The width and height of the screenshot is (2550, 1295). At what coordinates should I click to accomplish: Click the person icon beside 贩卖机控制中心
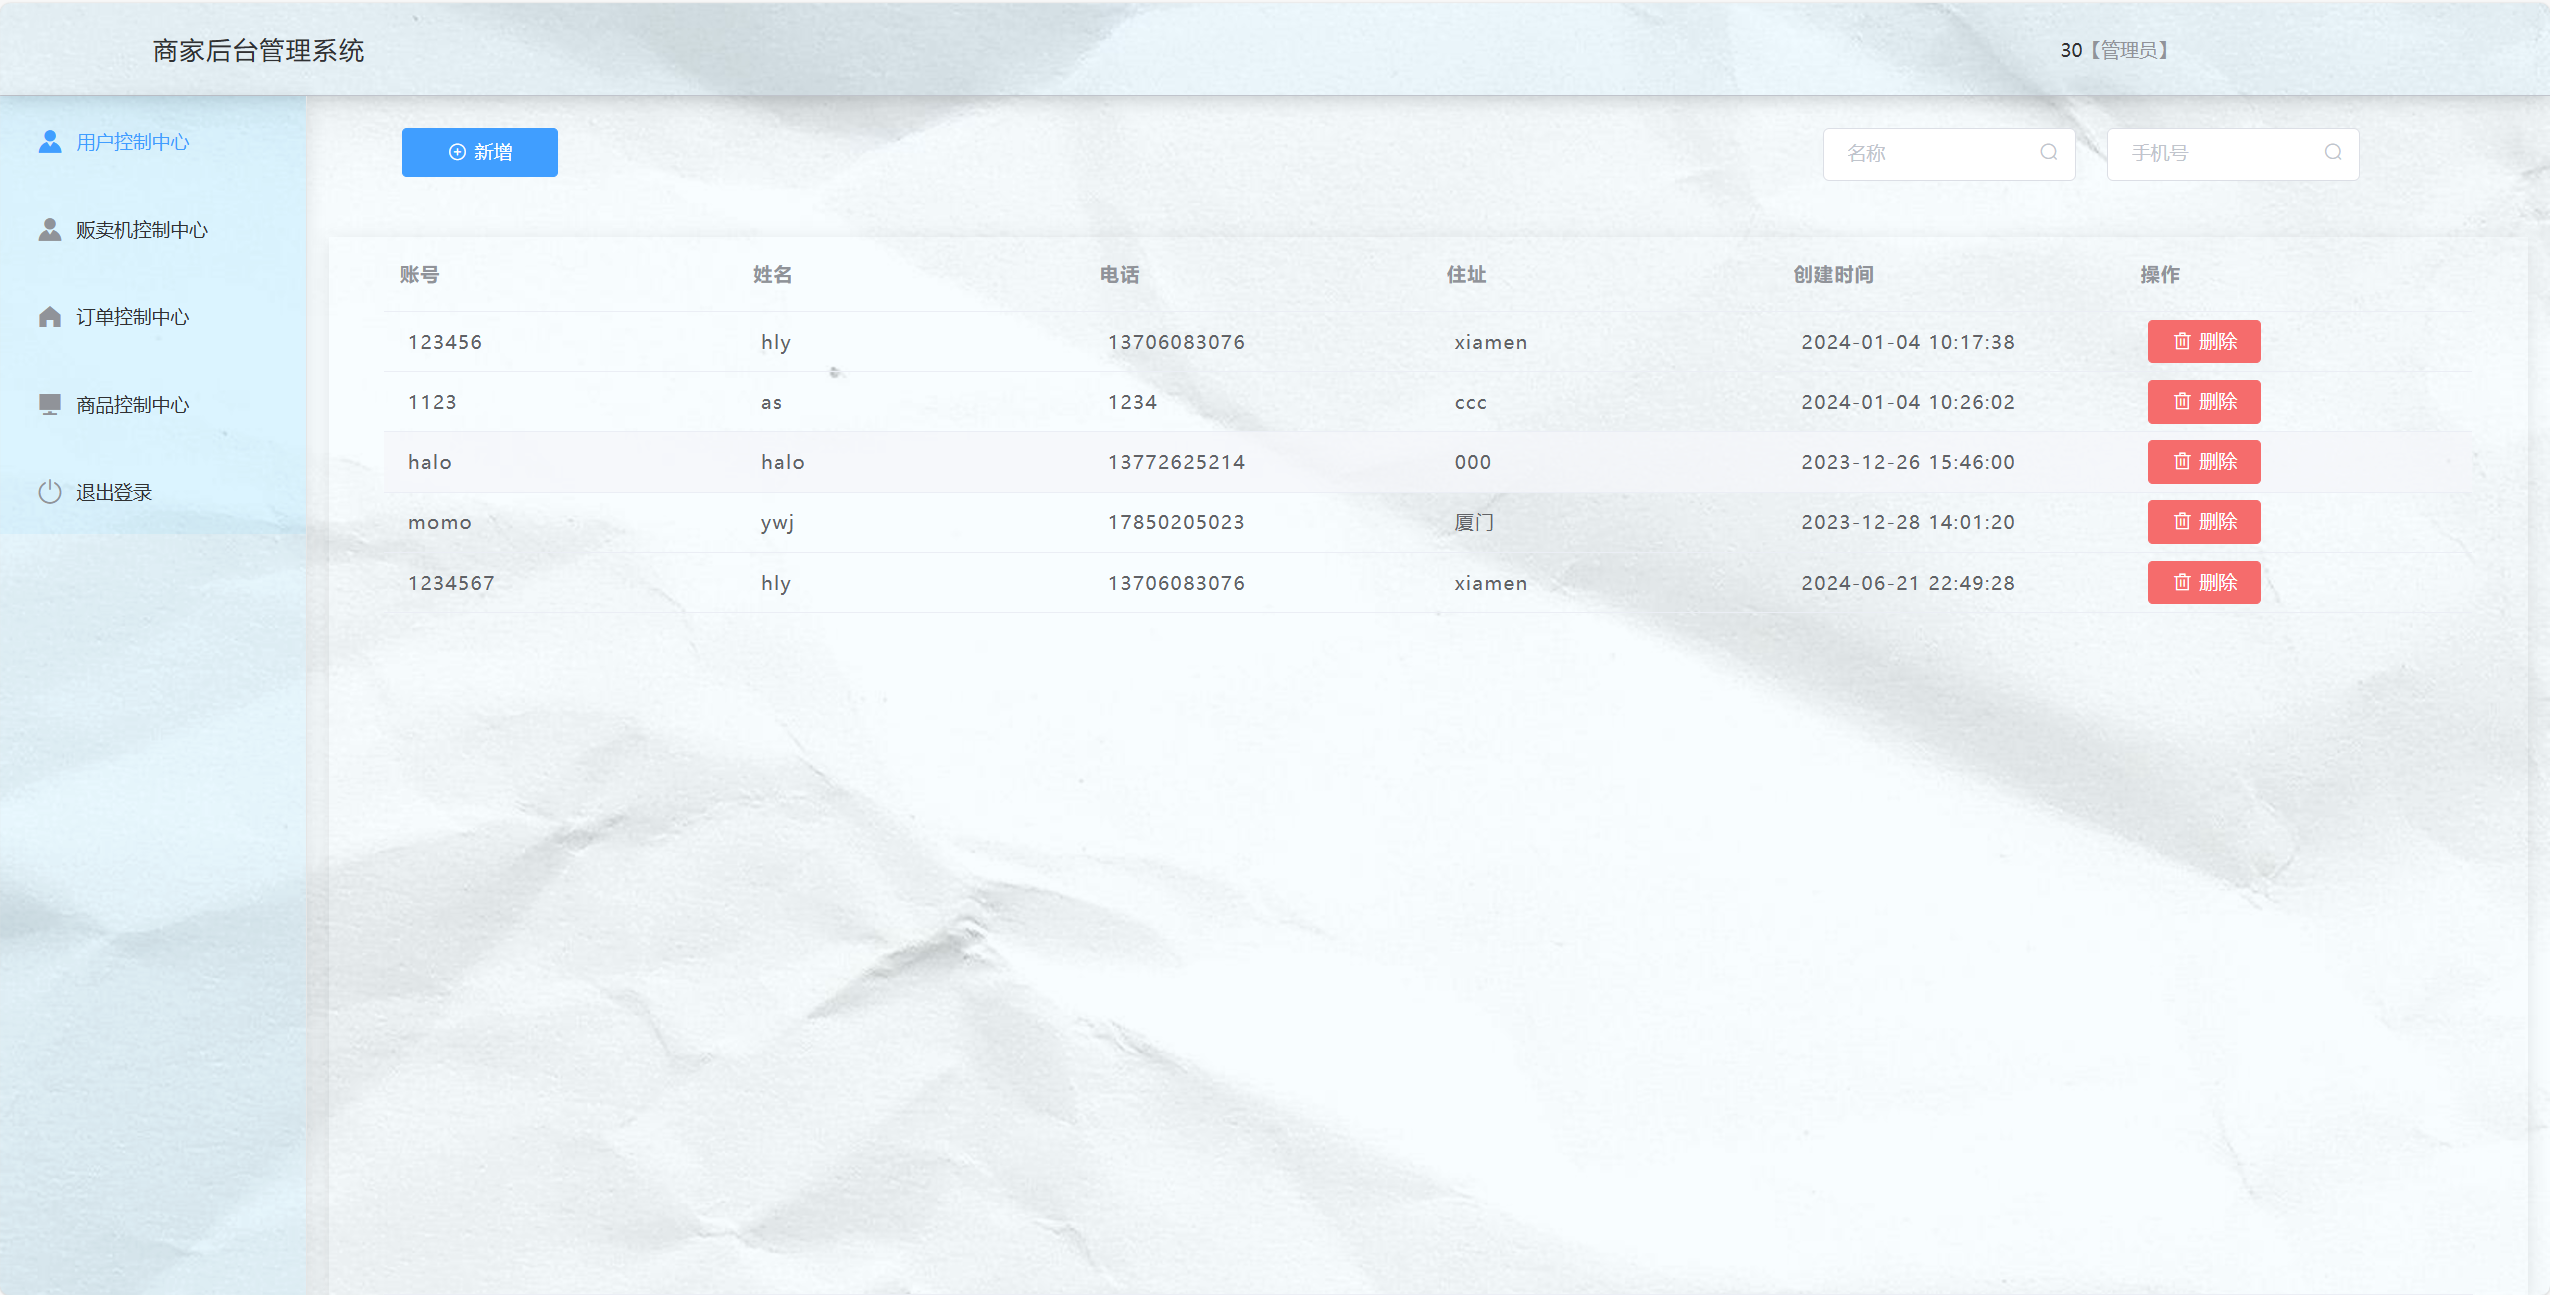pyautogui.click(x=50, y=230)
